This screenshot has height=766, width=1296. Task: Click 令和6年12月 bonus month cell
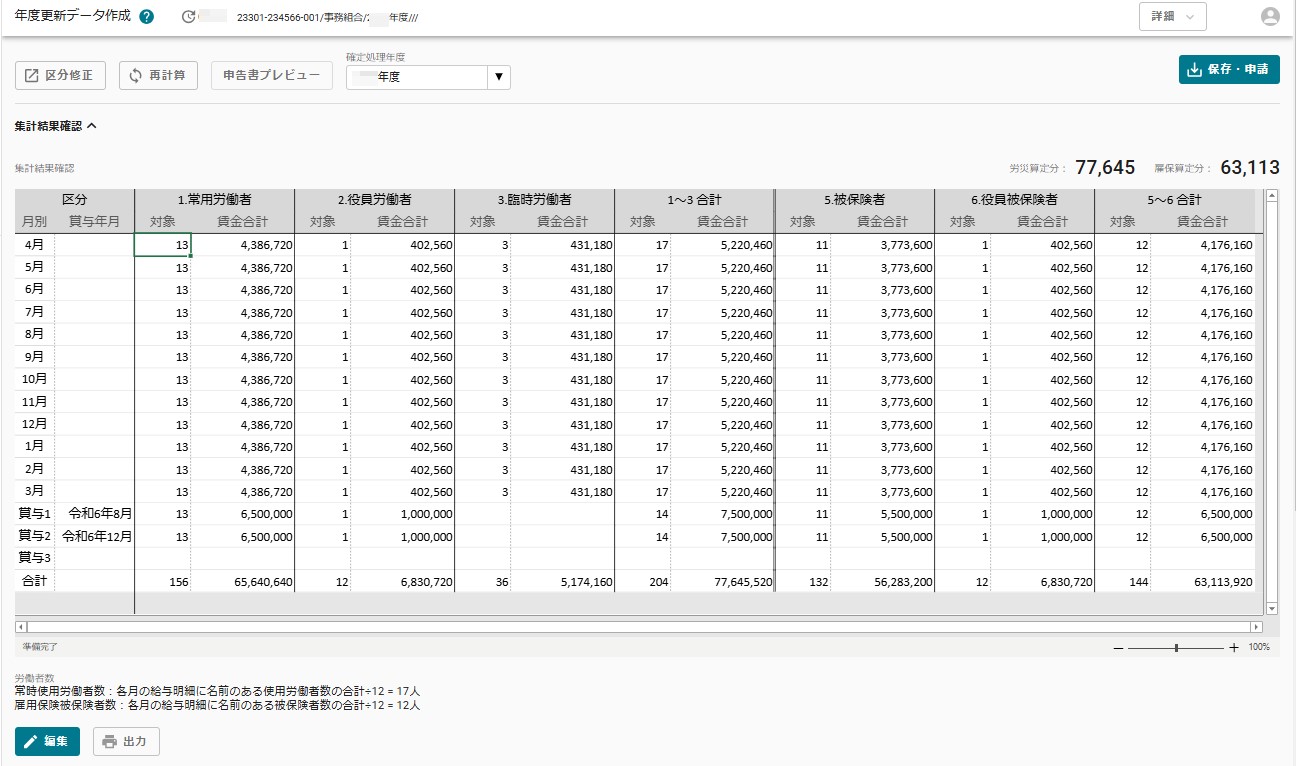tap(95, 536)
